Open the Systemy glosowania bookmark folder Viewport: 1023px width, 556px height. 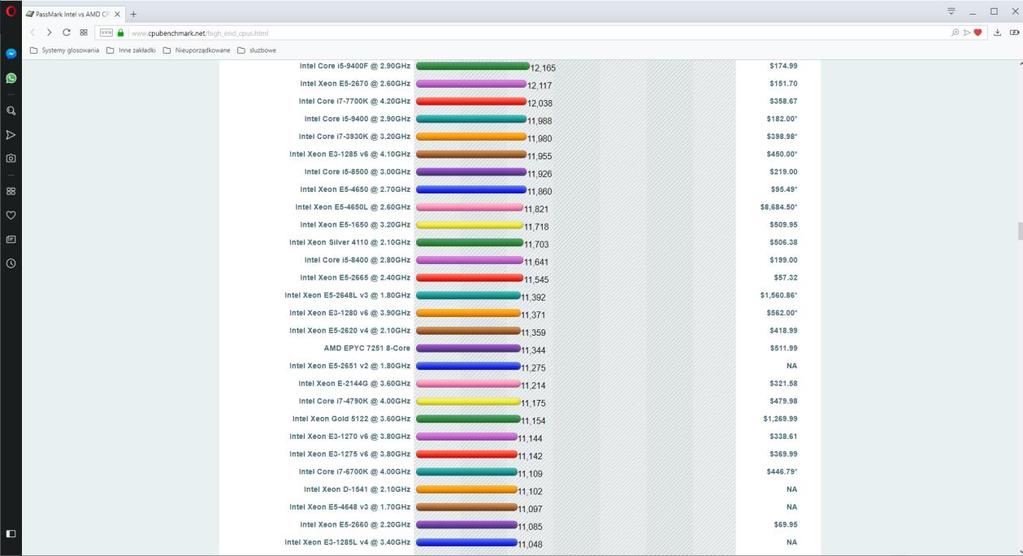65,50
